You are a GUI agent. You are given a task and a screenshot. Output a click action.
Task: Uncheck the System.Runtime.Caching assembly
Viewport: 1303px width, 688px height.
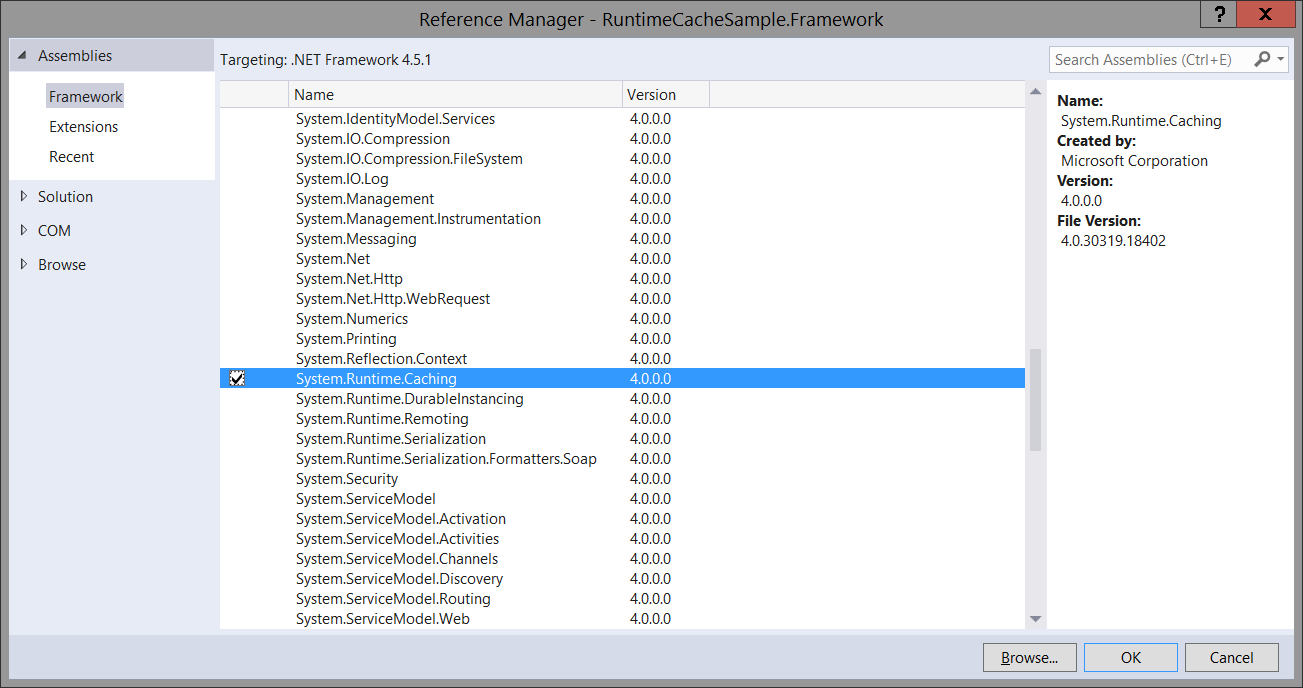coord(237,378)
